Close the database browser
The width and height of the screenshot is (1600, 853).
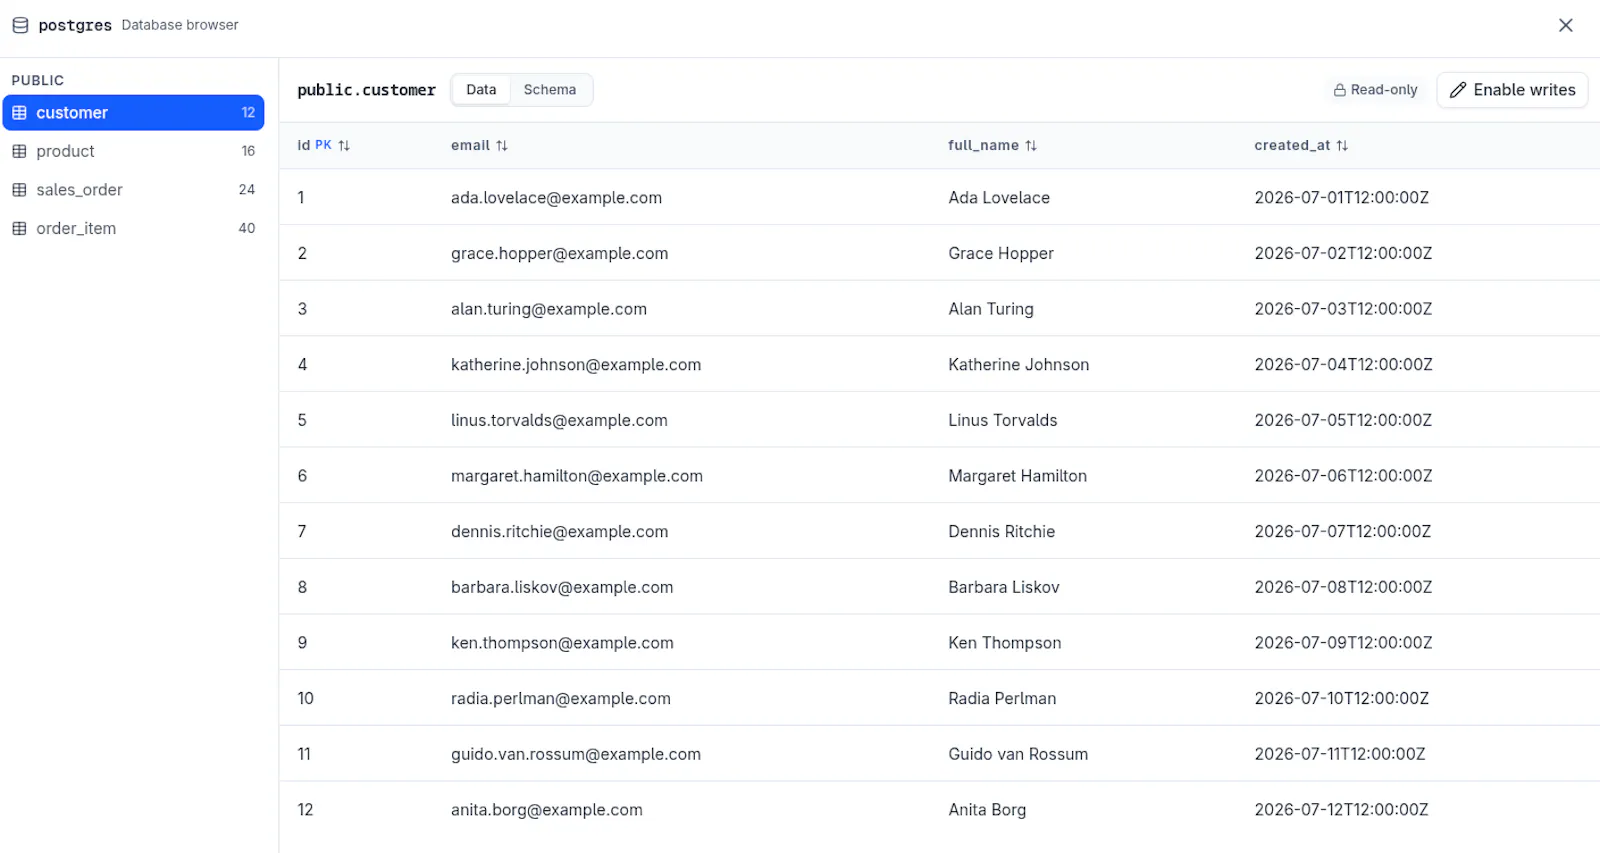click(x=1566, y=25)
